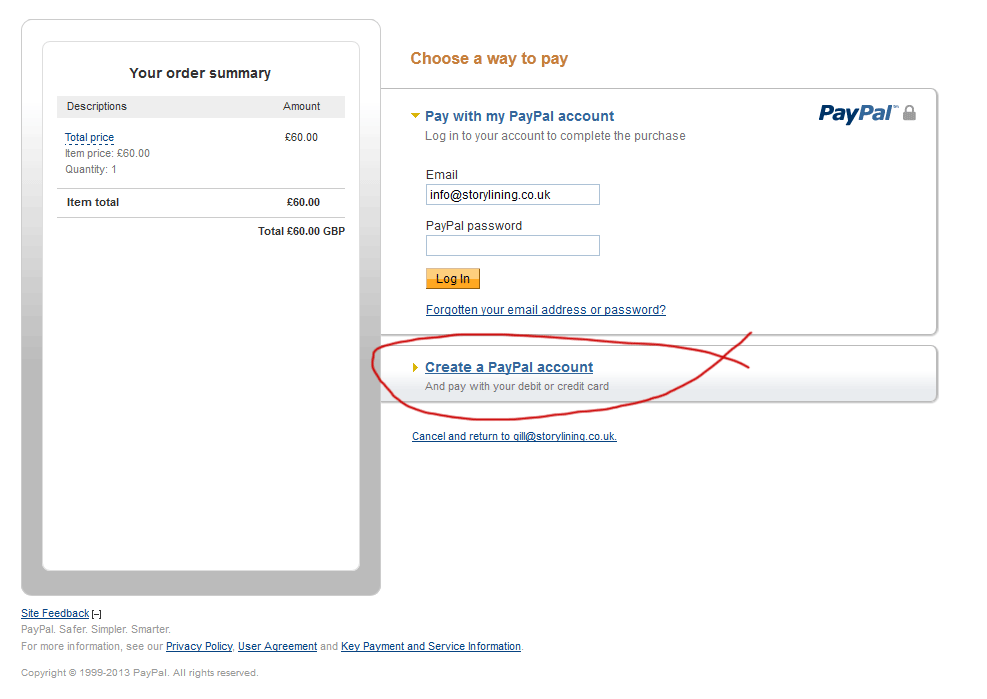Focus the Email input field

point(512,195)
